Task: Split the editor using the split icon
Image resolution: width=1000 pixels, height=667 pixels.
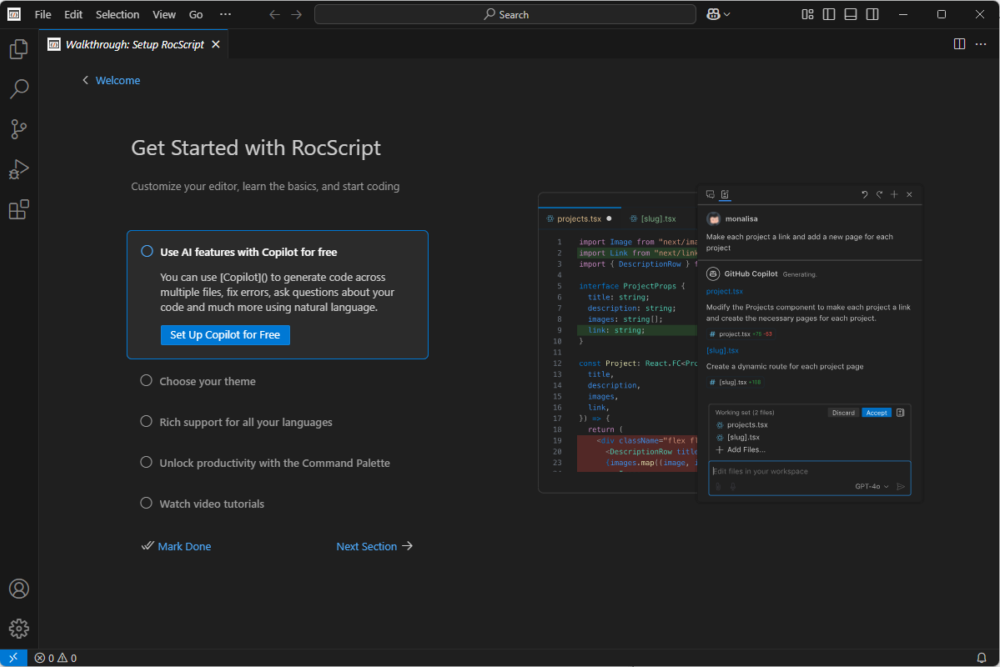Action: tap(960, 44)
